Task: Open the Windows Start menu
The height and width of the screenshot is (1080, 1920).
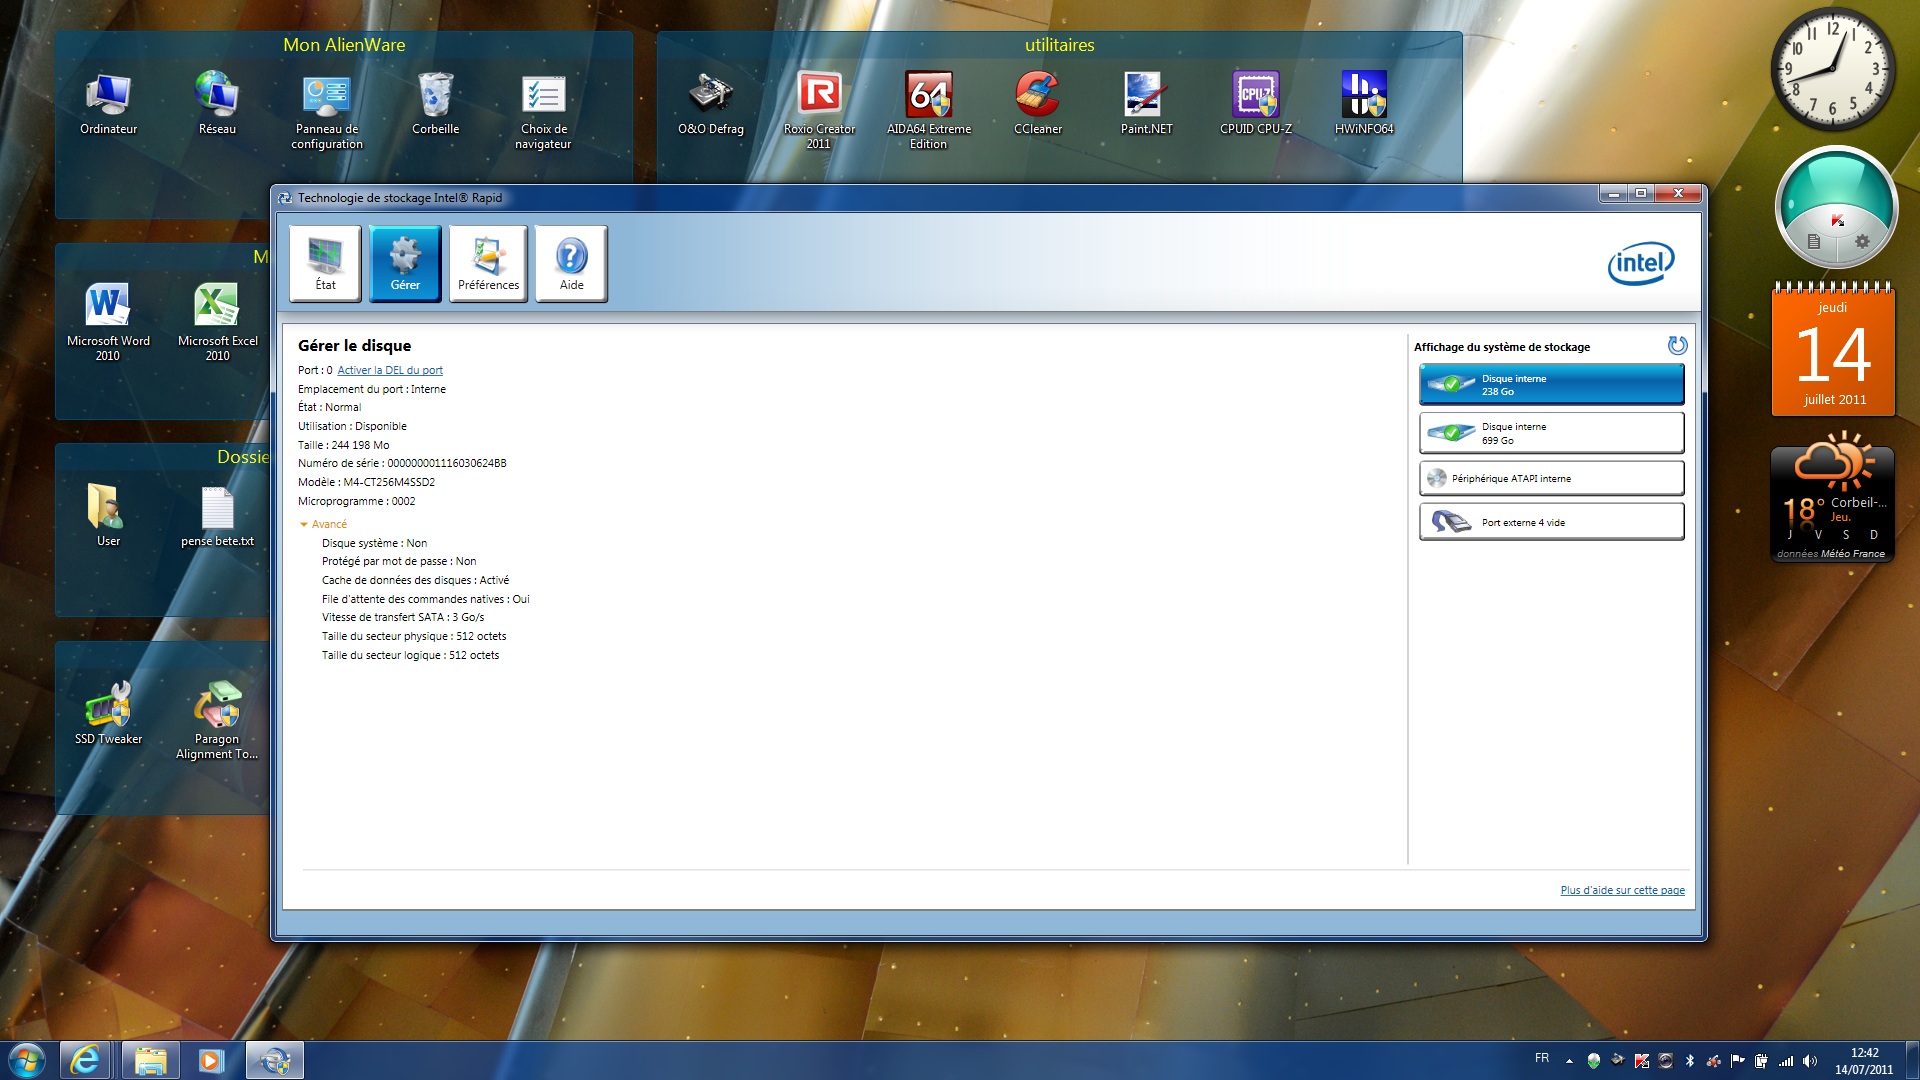Action: [27, 1059]
